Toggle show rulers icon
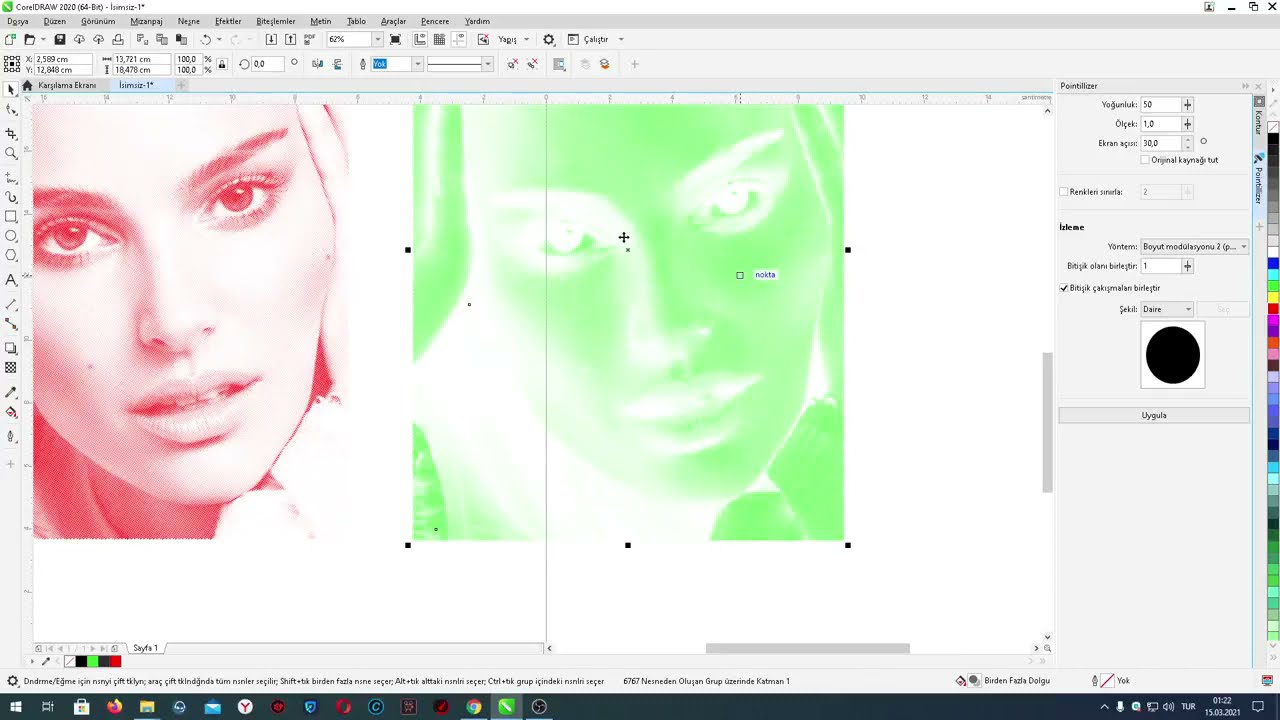 coord(420,39)
